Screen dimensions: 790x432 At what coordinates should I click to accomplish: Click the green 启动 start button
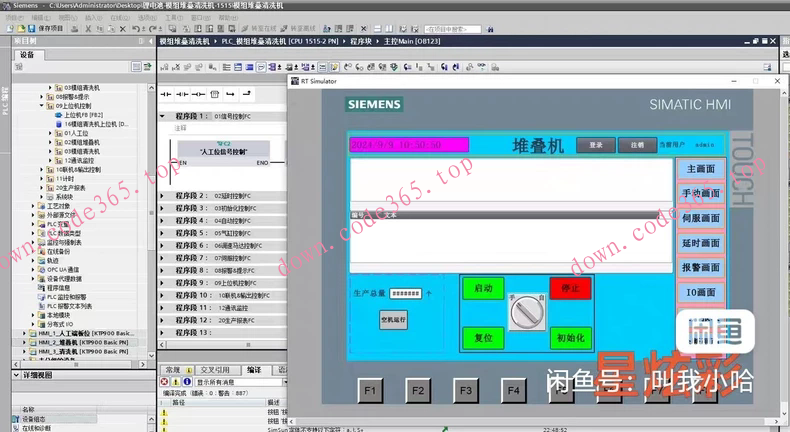(x=483, y=288)
